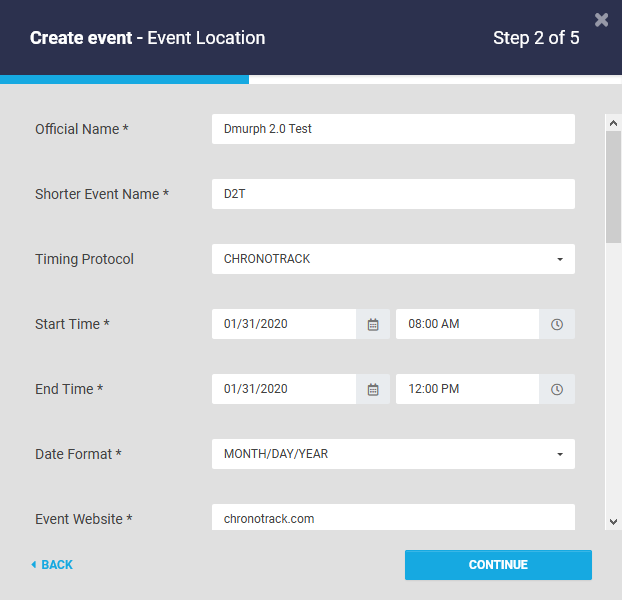This screenshot has height=600, width=622.
Task: Edit the End Time date field
Action: (284, 389)
